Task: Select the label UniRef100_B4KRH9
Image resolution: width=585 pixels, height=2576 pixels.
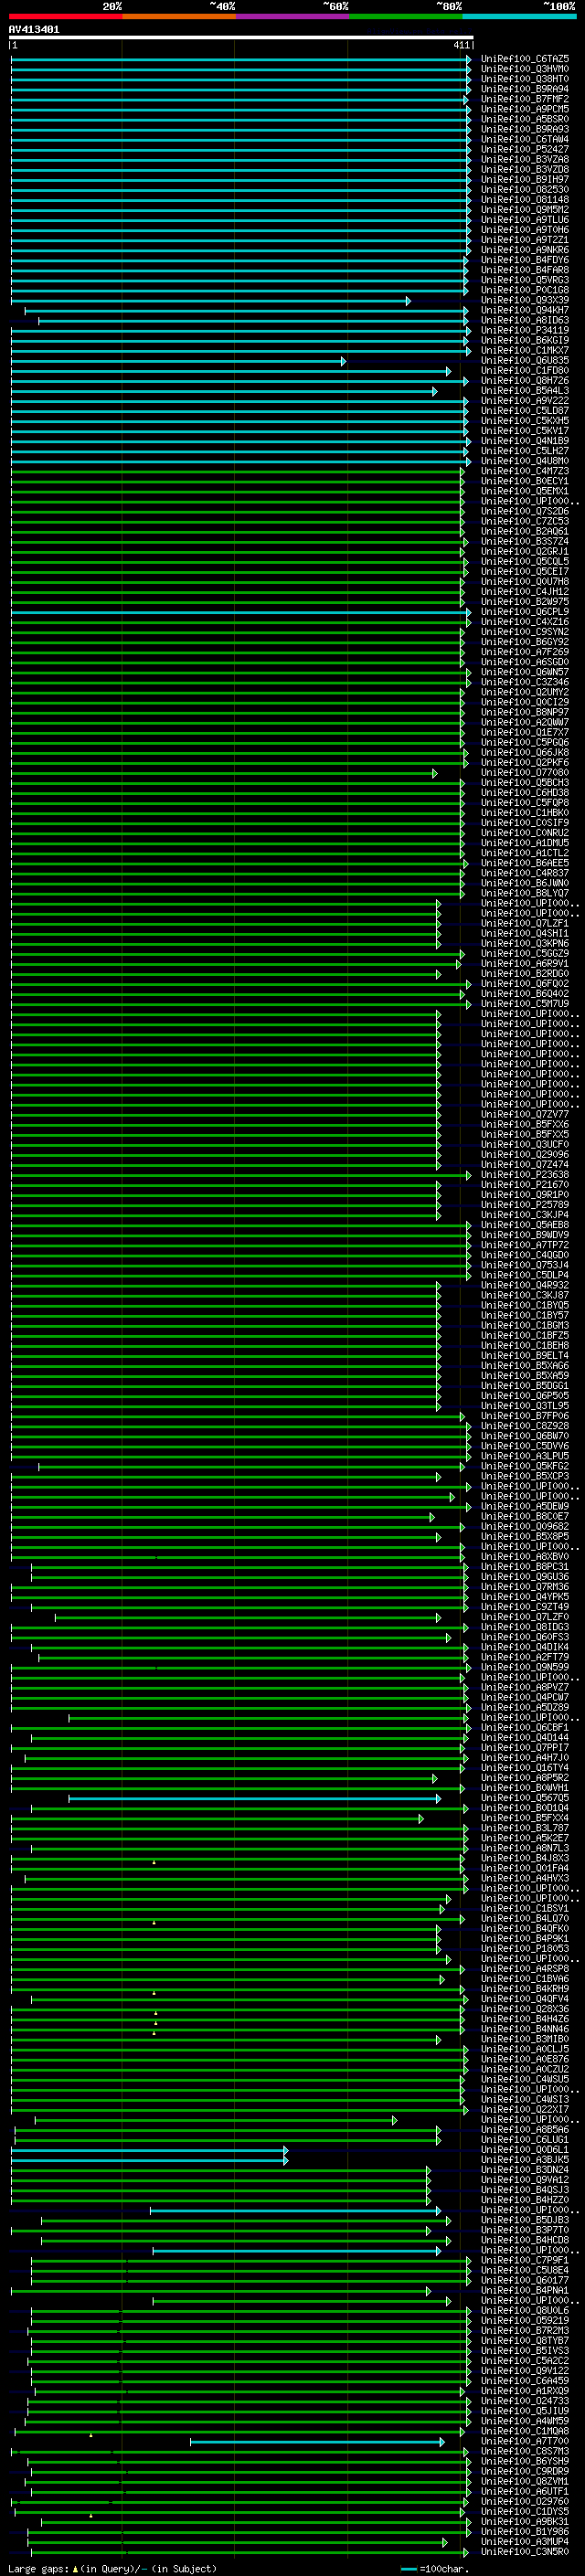Action: (525, 1988)
